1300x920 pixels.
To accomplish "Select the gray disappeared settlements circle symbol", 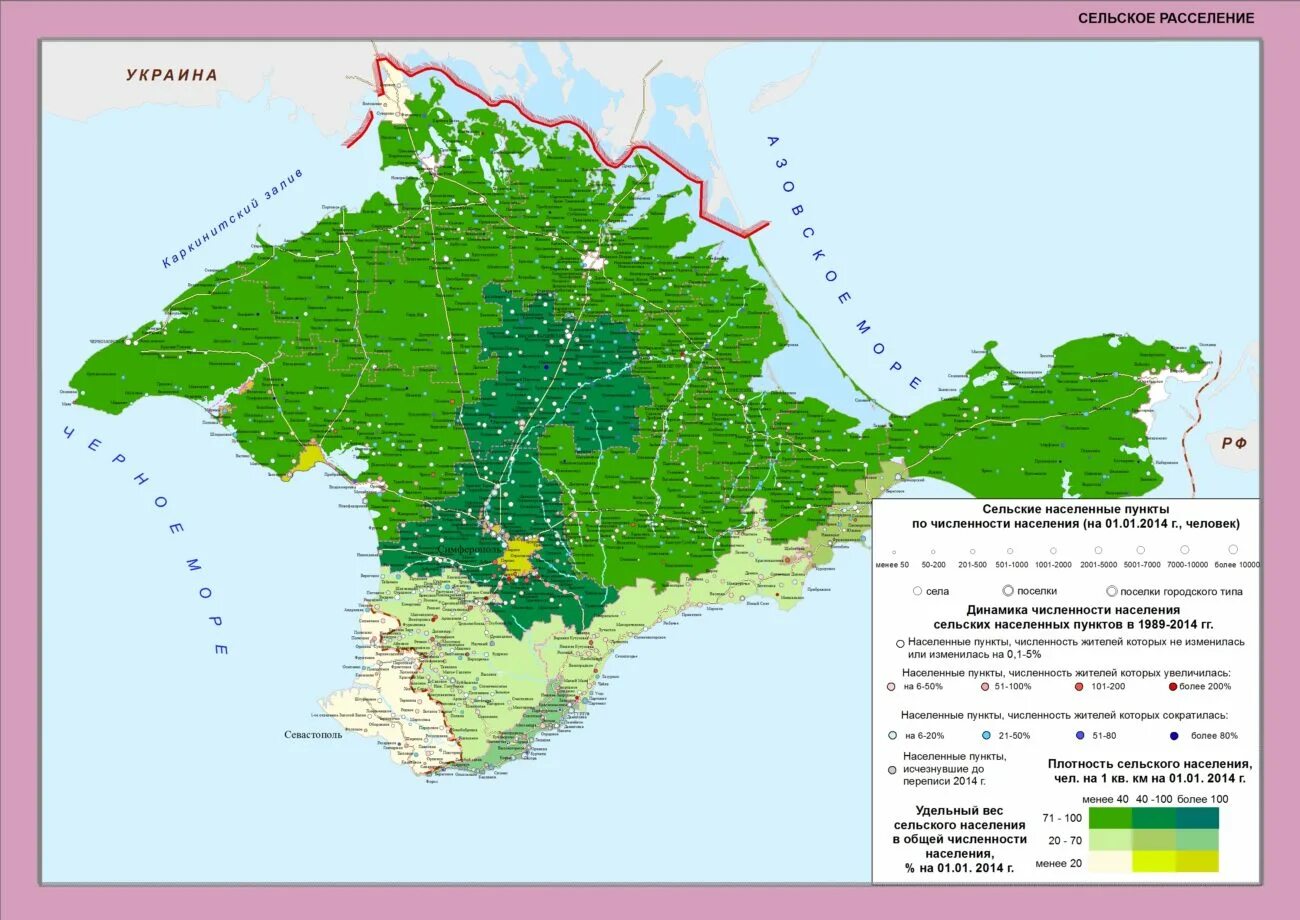I will pyautogui.click(x=893, y=772).
